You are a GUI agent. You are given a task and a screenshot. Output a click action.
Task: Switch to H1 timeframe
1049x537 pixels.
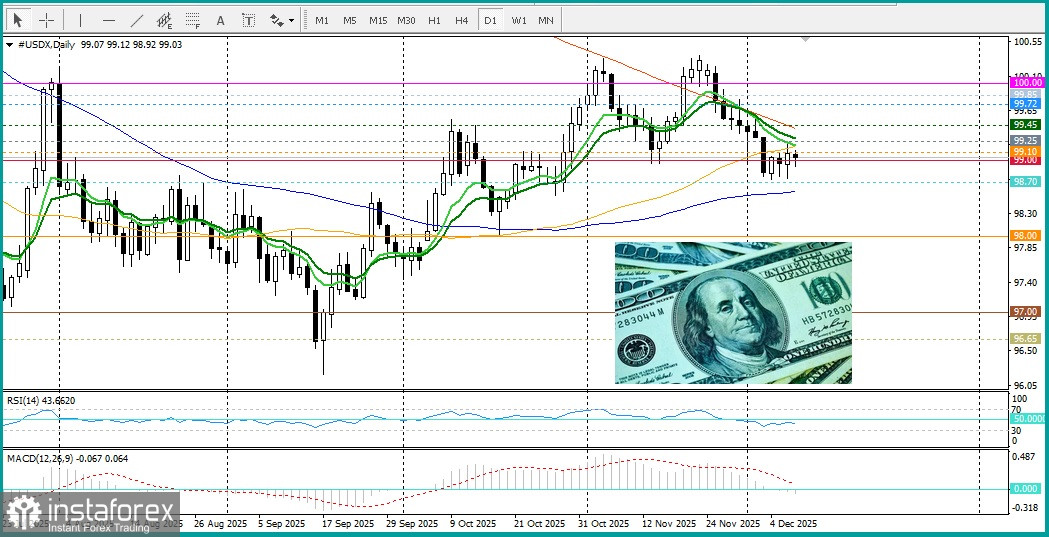[x=434, y=21]
